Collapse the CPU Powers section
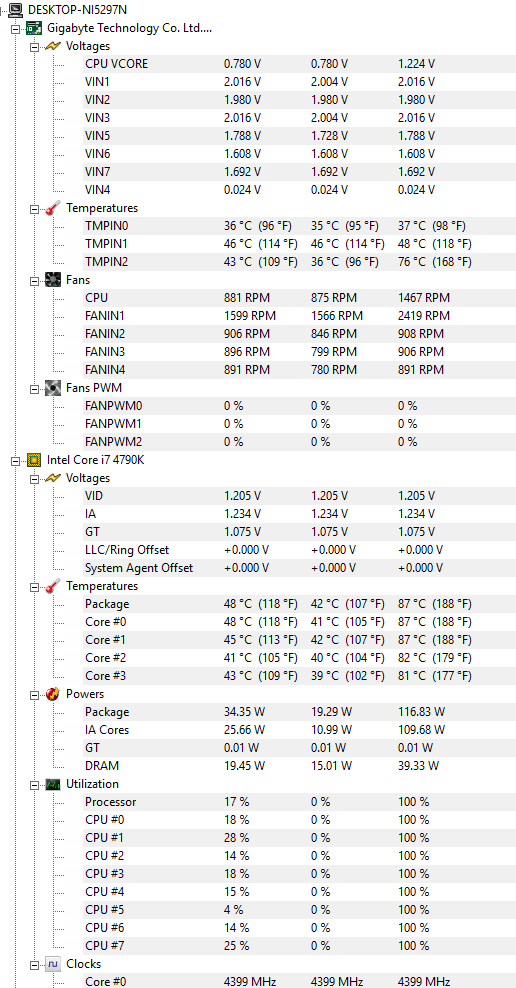 tap(35, 694)
